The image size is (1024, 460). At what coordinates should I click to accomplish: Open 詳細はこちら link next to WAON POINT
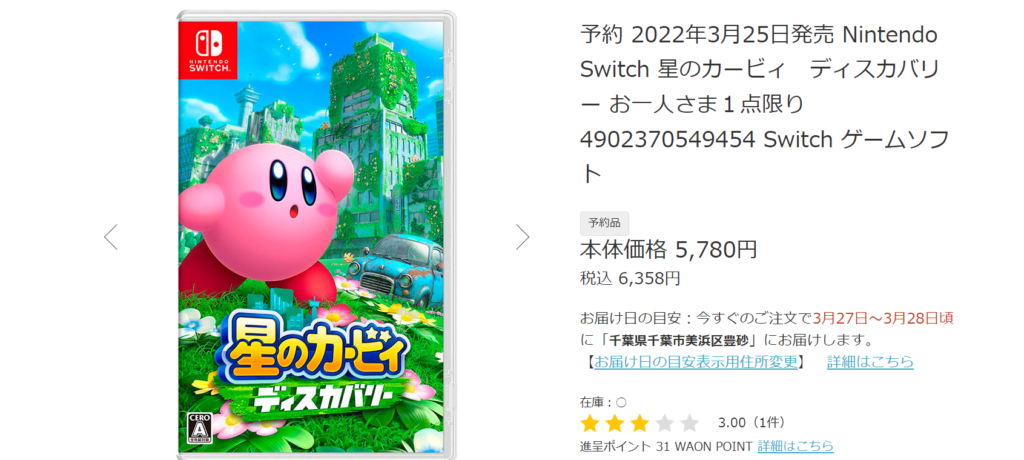tap(795, 446)
